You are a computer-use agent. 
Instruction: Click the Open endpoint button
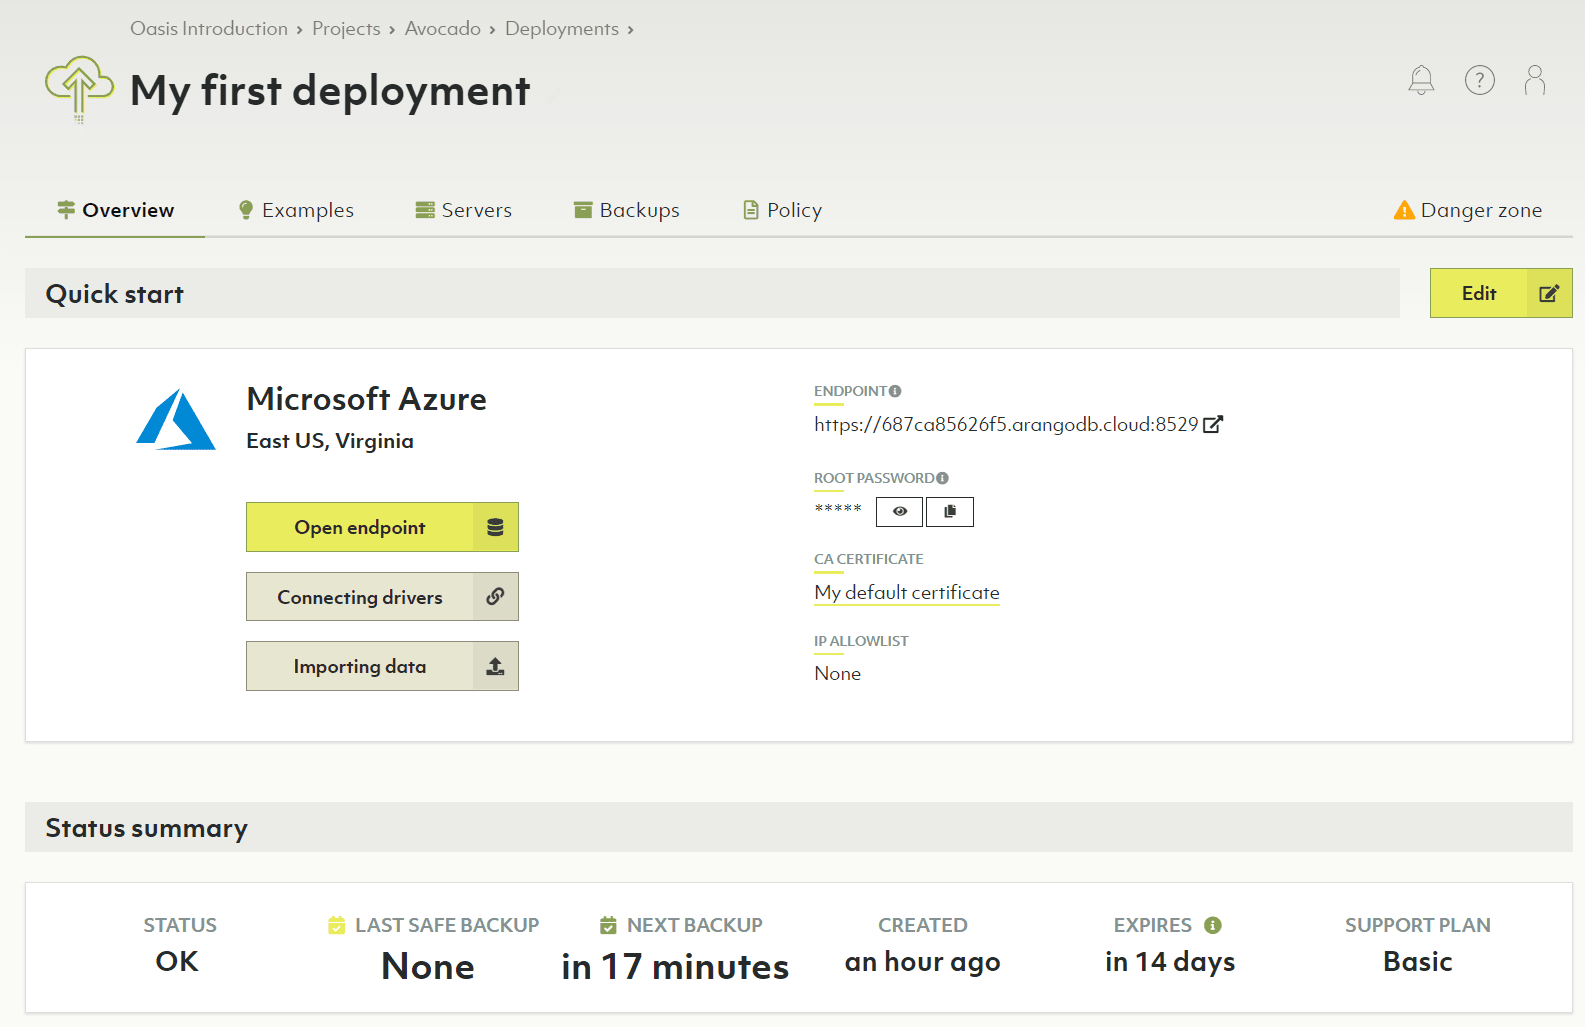[382, 527]
